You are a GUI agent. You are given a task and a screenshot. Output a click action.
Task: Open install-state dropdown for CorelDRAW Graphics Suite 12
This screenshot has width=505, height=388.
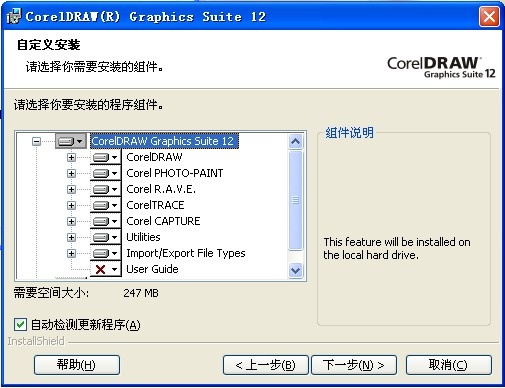point(71,141)
